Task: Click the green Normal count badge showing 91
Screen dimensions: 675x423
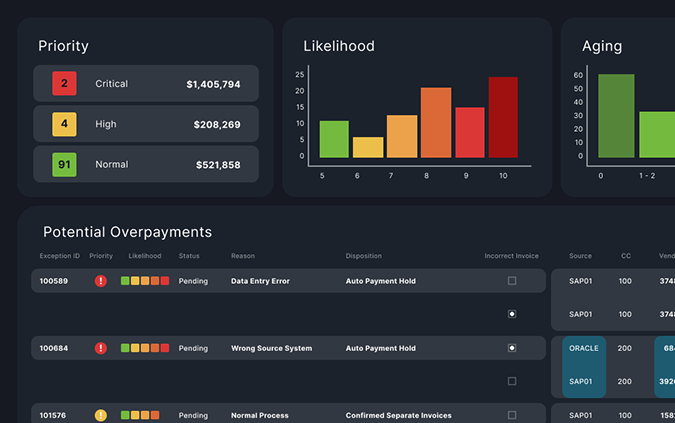Action: tap(64, 164)
